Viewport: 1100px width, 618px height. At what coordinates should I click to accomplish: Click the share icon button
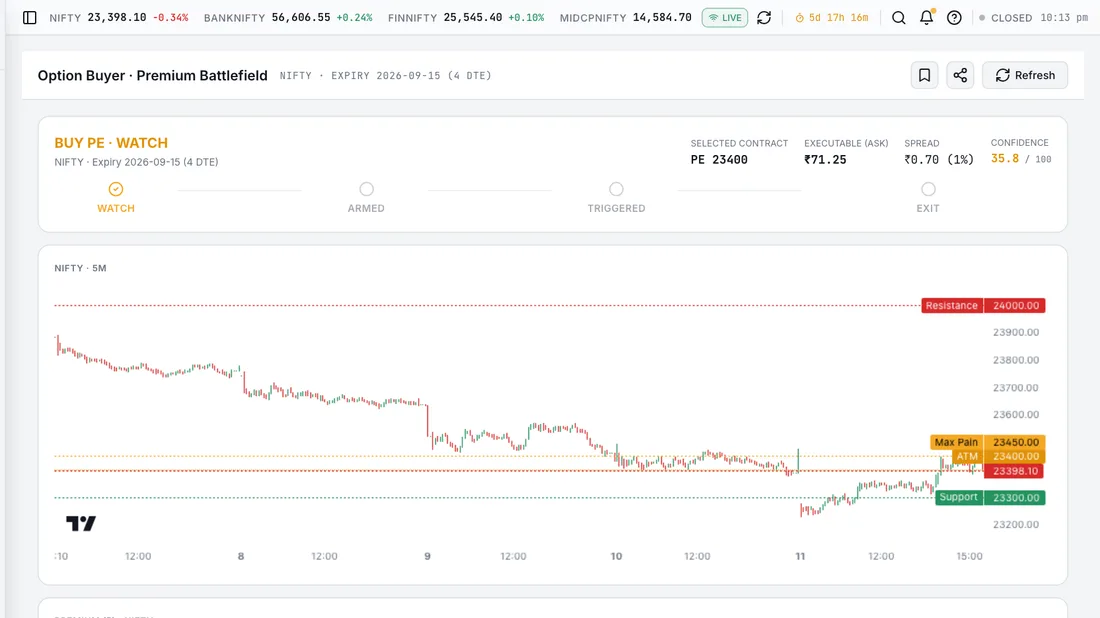pos(960,75)
